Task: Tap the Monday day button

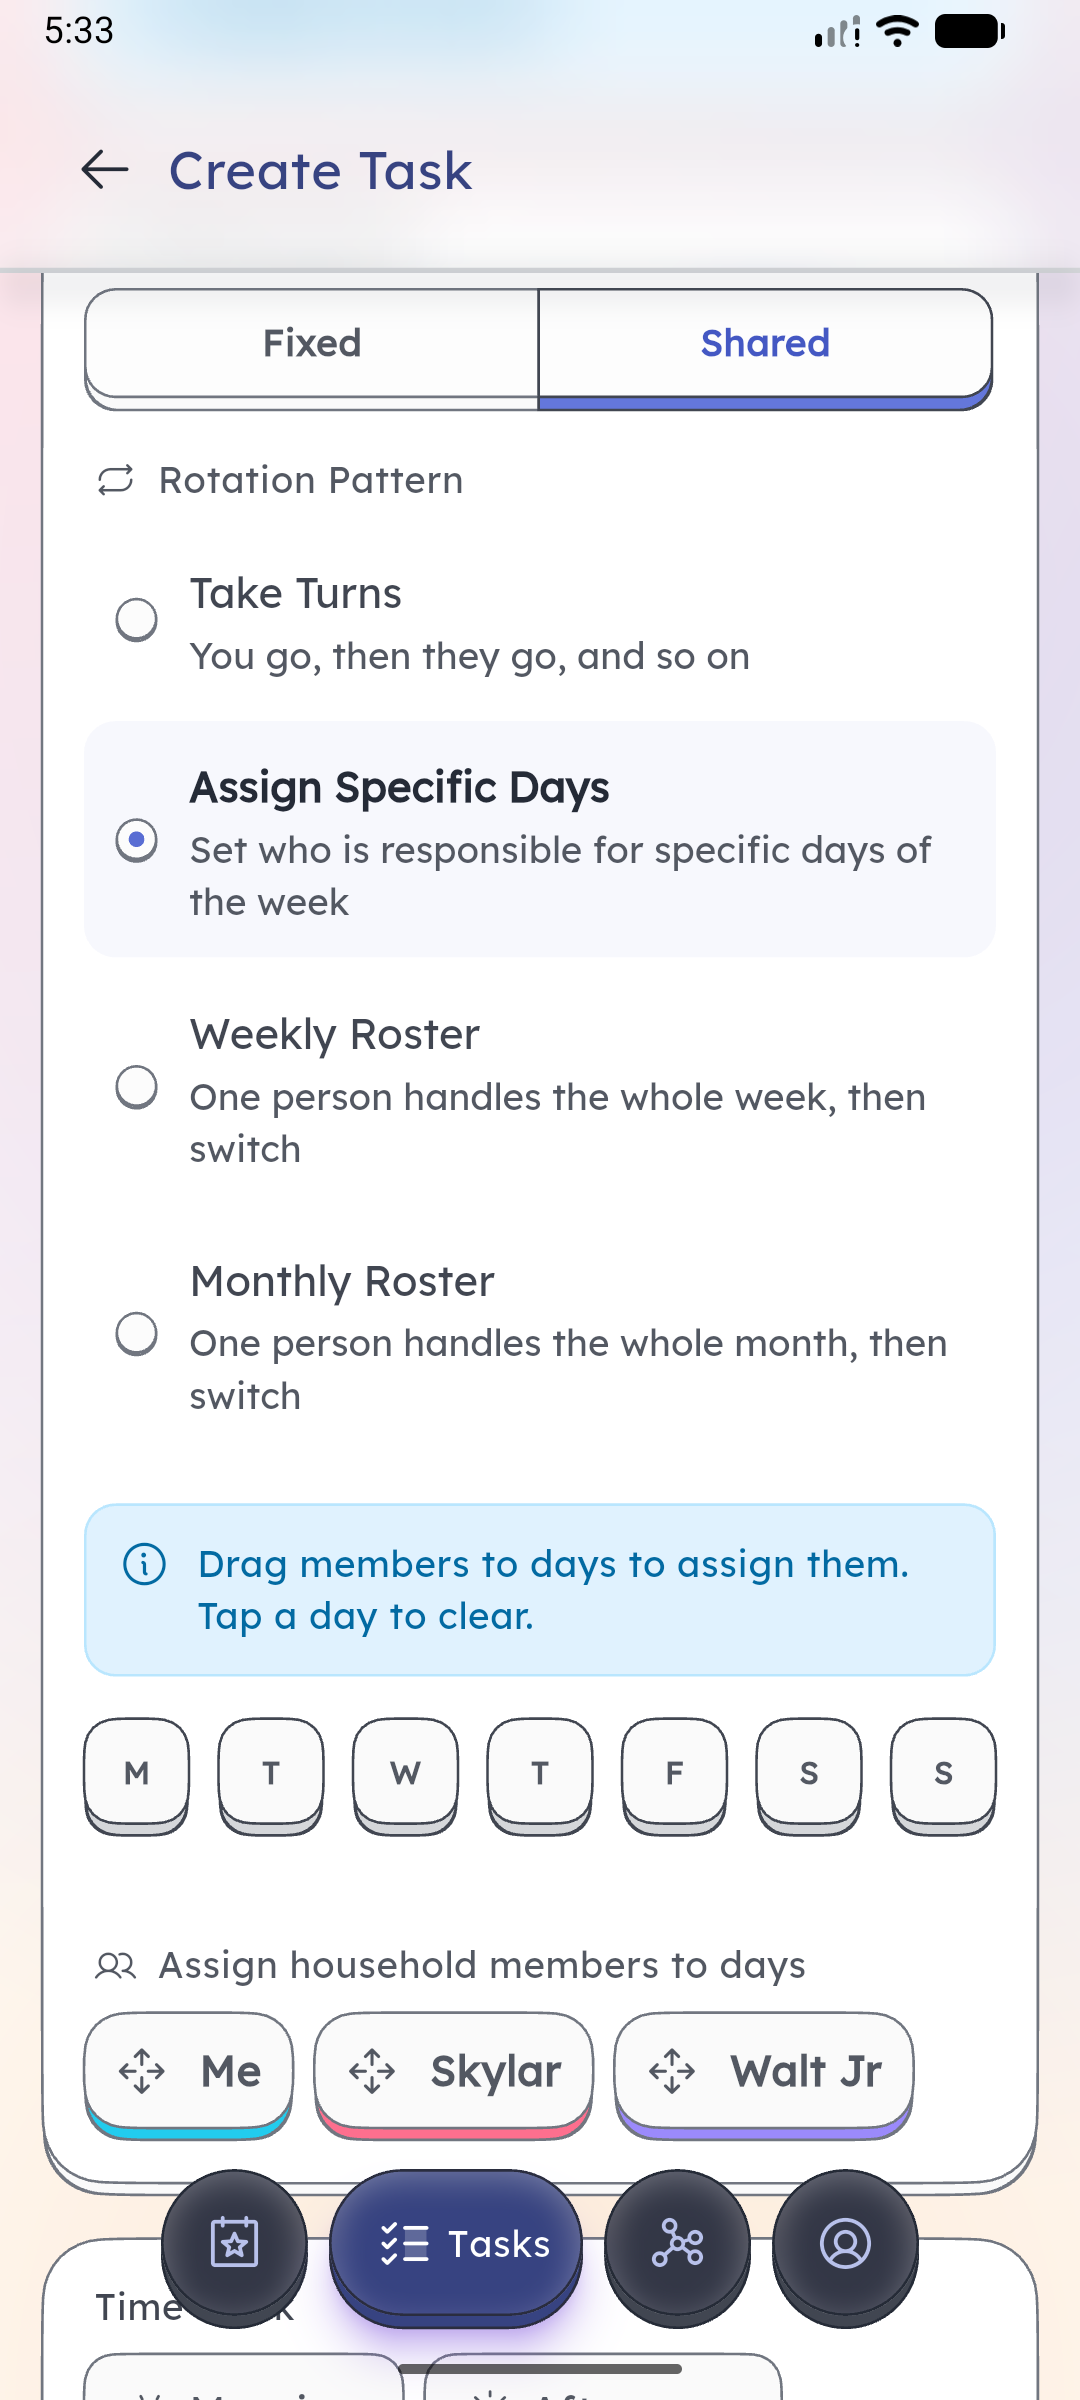Action: [x=137, y=1773]
